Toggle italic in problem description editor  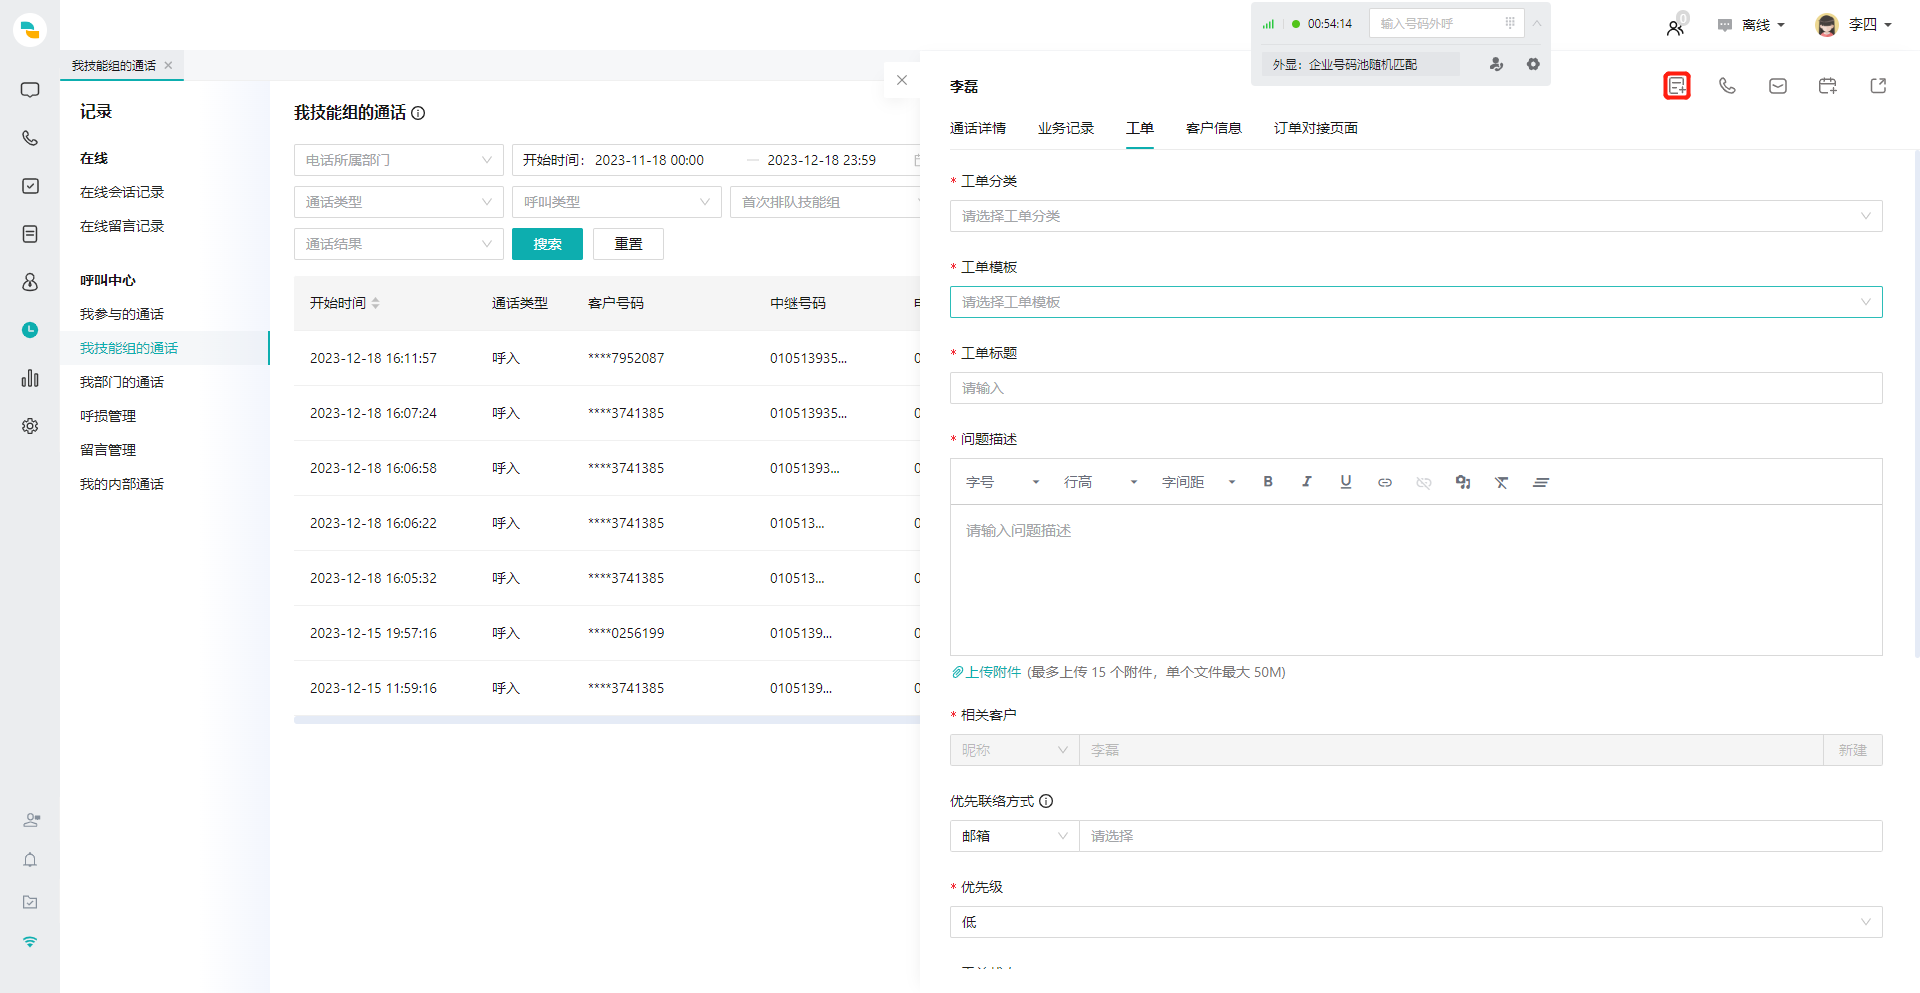1306,482
